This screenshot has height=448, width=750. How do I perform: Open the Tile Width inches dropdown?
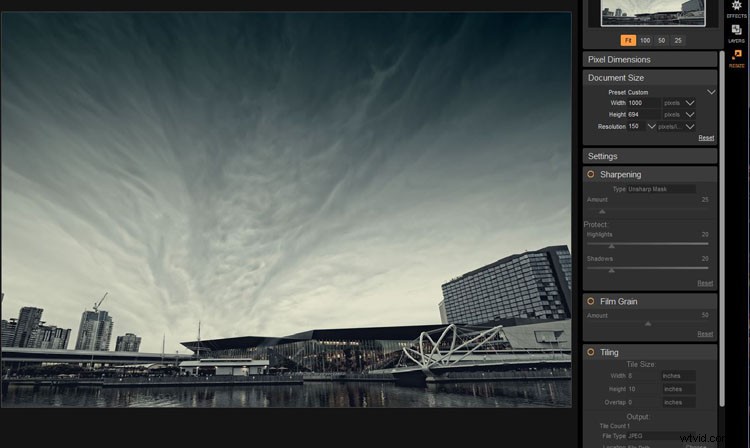tap(679, 376)
